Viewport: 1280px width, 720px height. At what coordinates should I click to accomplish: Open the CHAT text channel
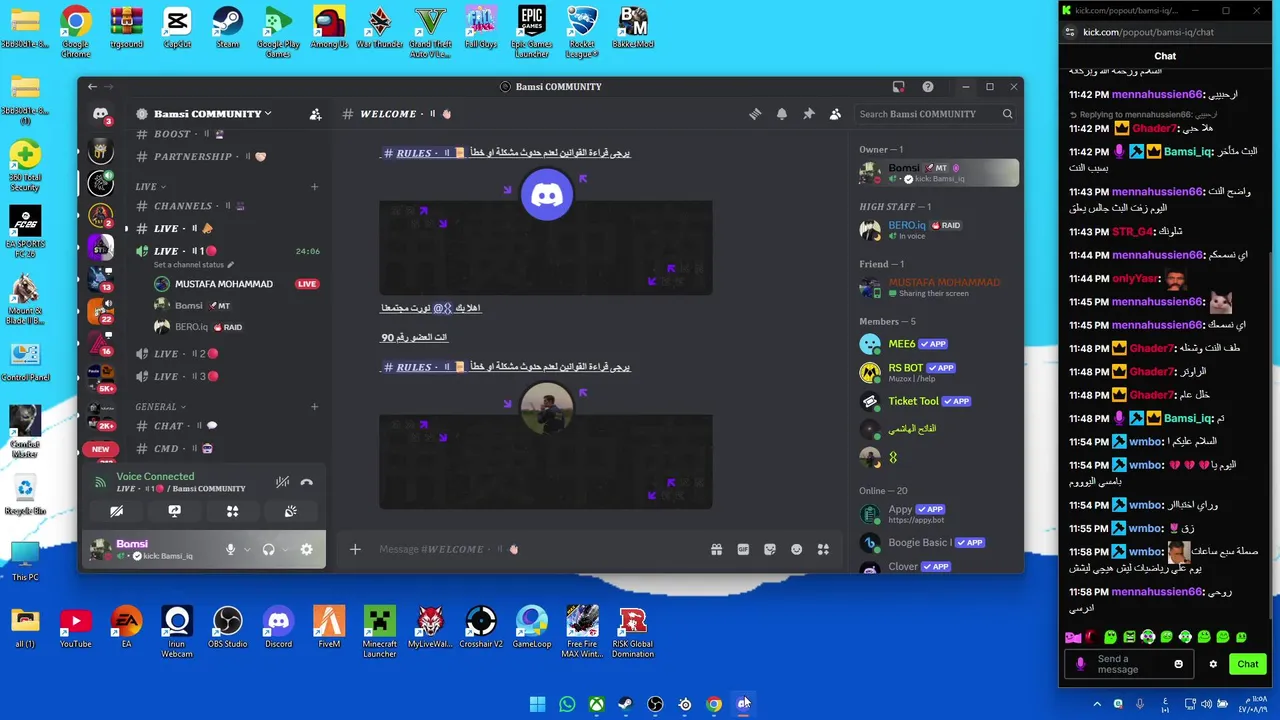coord(228,426)
